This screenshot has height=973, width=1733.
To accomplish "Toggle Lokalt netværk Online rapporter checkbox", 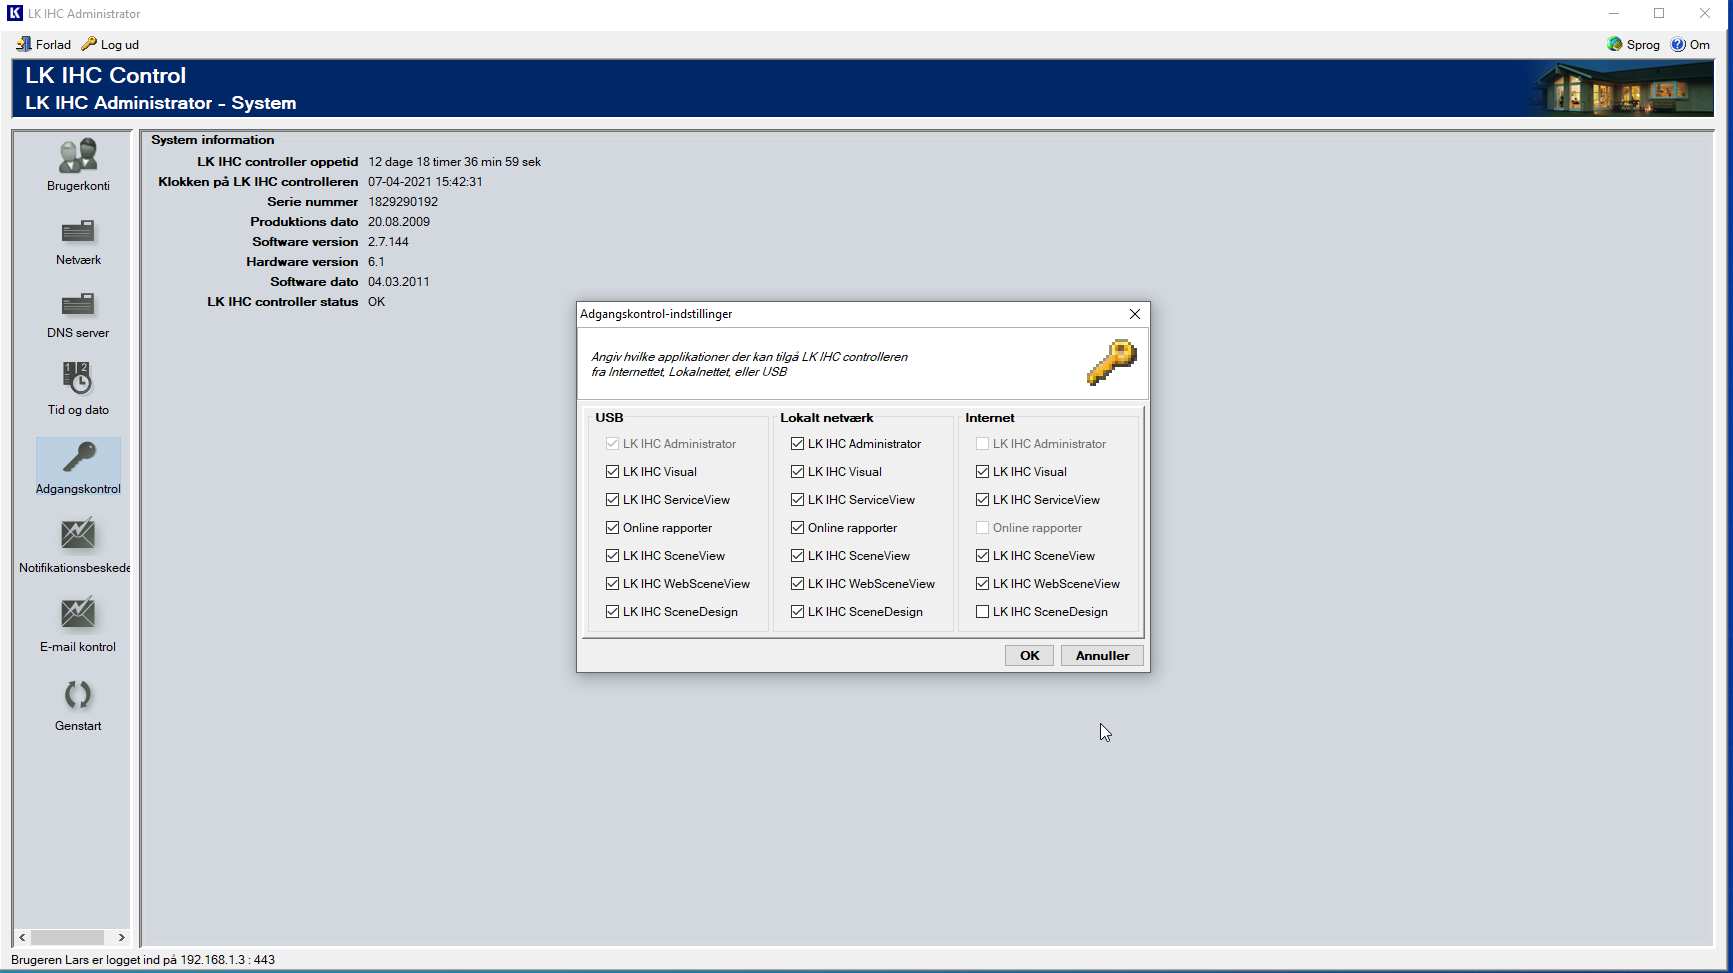I will [x=797, y=528].
